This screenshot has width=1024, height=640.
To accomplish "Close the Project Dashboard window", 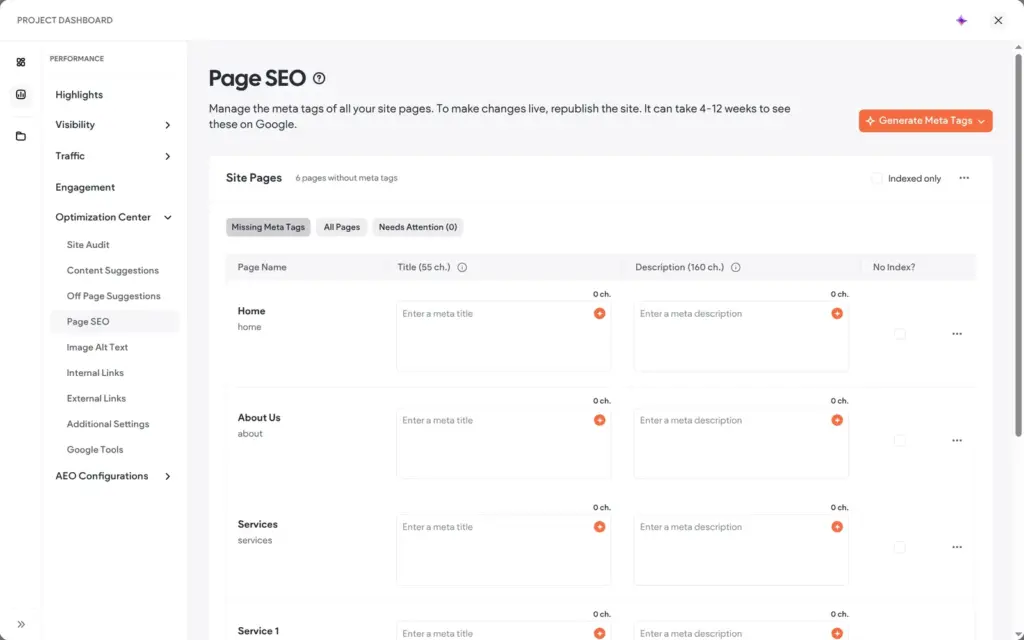I will [x=998, y=20].
